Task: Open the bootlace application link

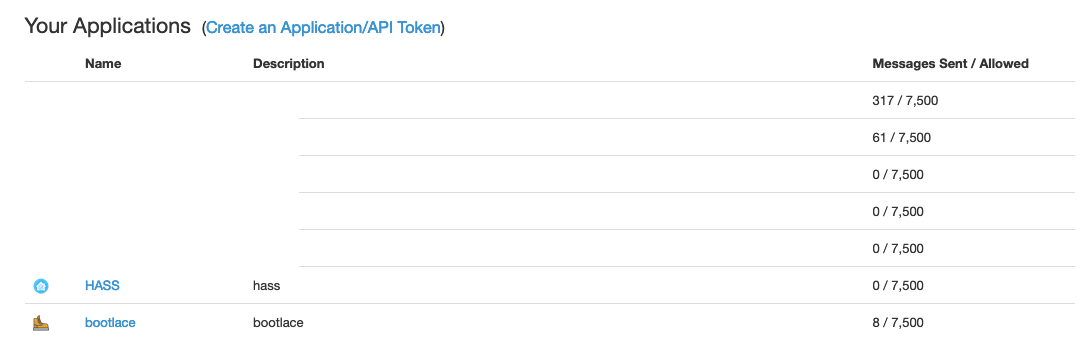Action: pos(110,323)
